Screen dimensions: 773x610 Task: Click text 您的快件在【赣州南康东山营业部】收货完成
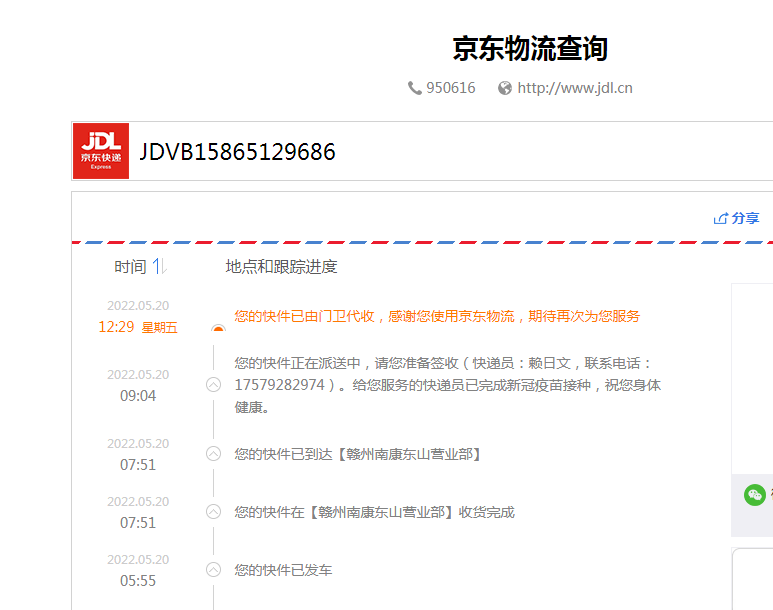375,512
